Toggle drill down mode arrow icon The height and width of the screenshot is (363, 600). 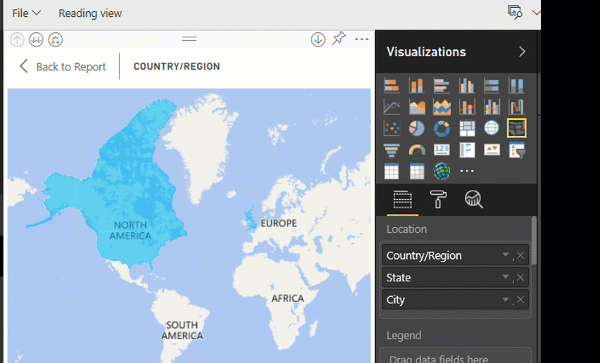(x=318, y=39)
